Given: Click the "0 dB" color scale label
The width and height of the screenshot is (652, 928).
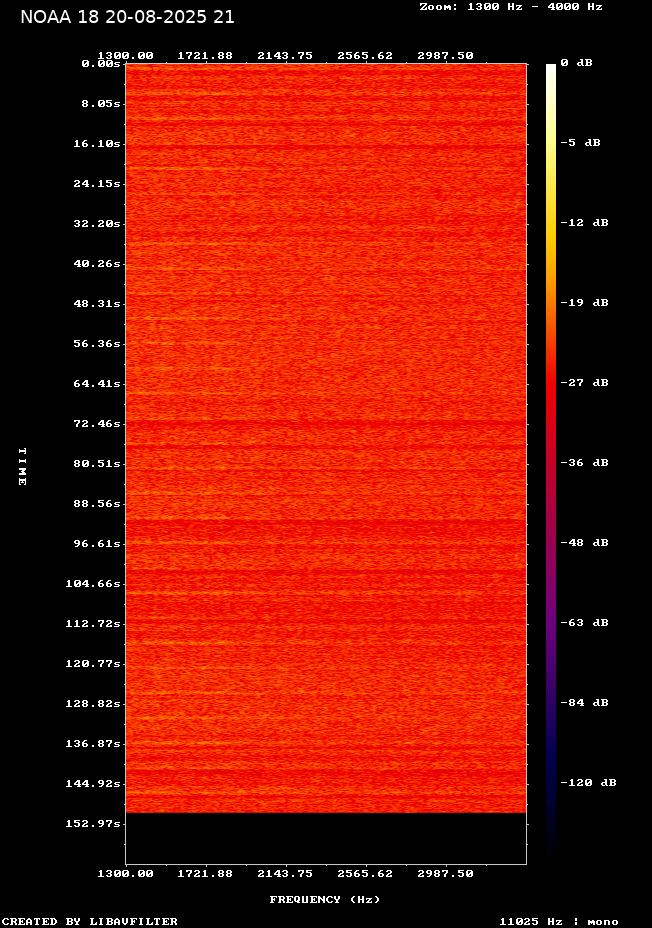Looking at the screenshot, I should pyautogui.click(x=576, y=63).
